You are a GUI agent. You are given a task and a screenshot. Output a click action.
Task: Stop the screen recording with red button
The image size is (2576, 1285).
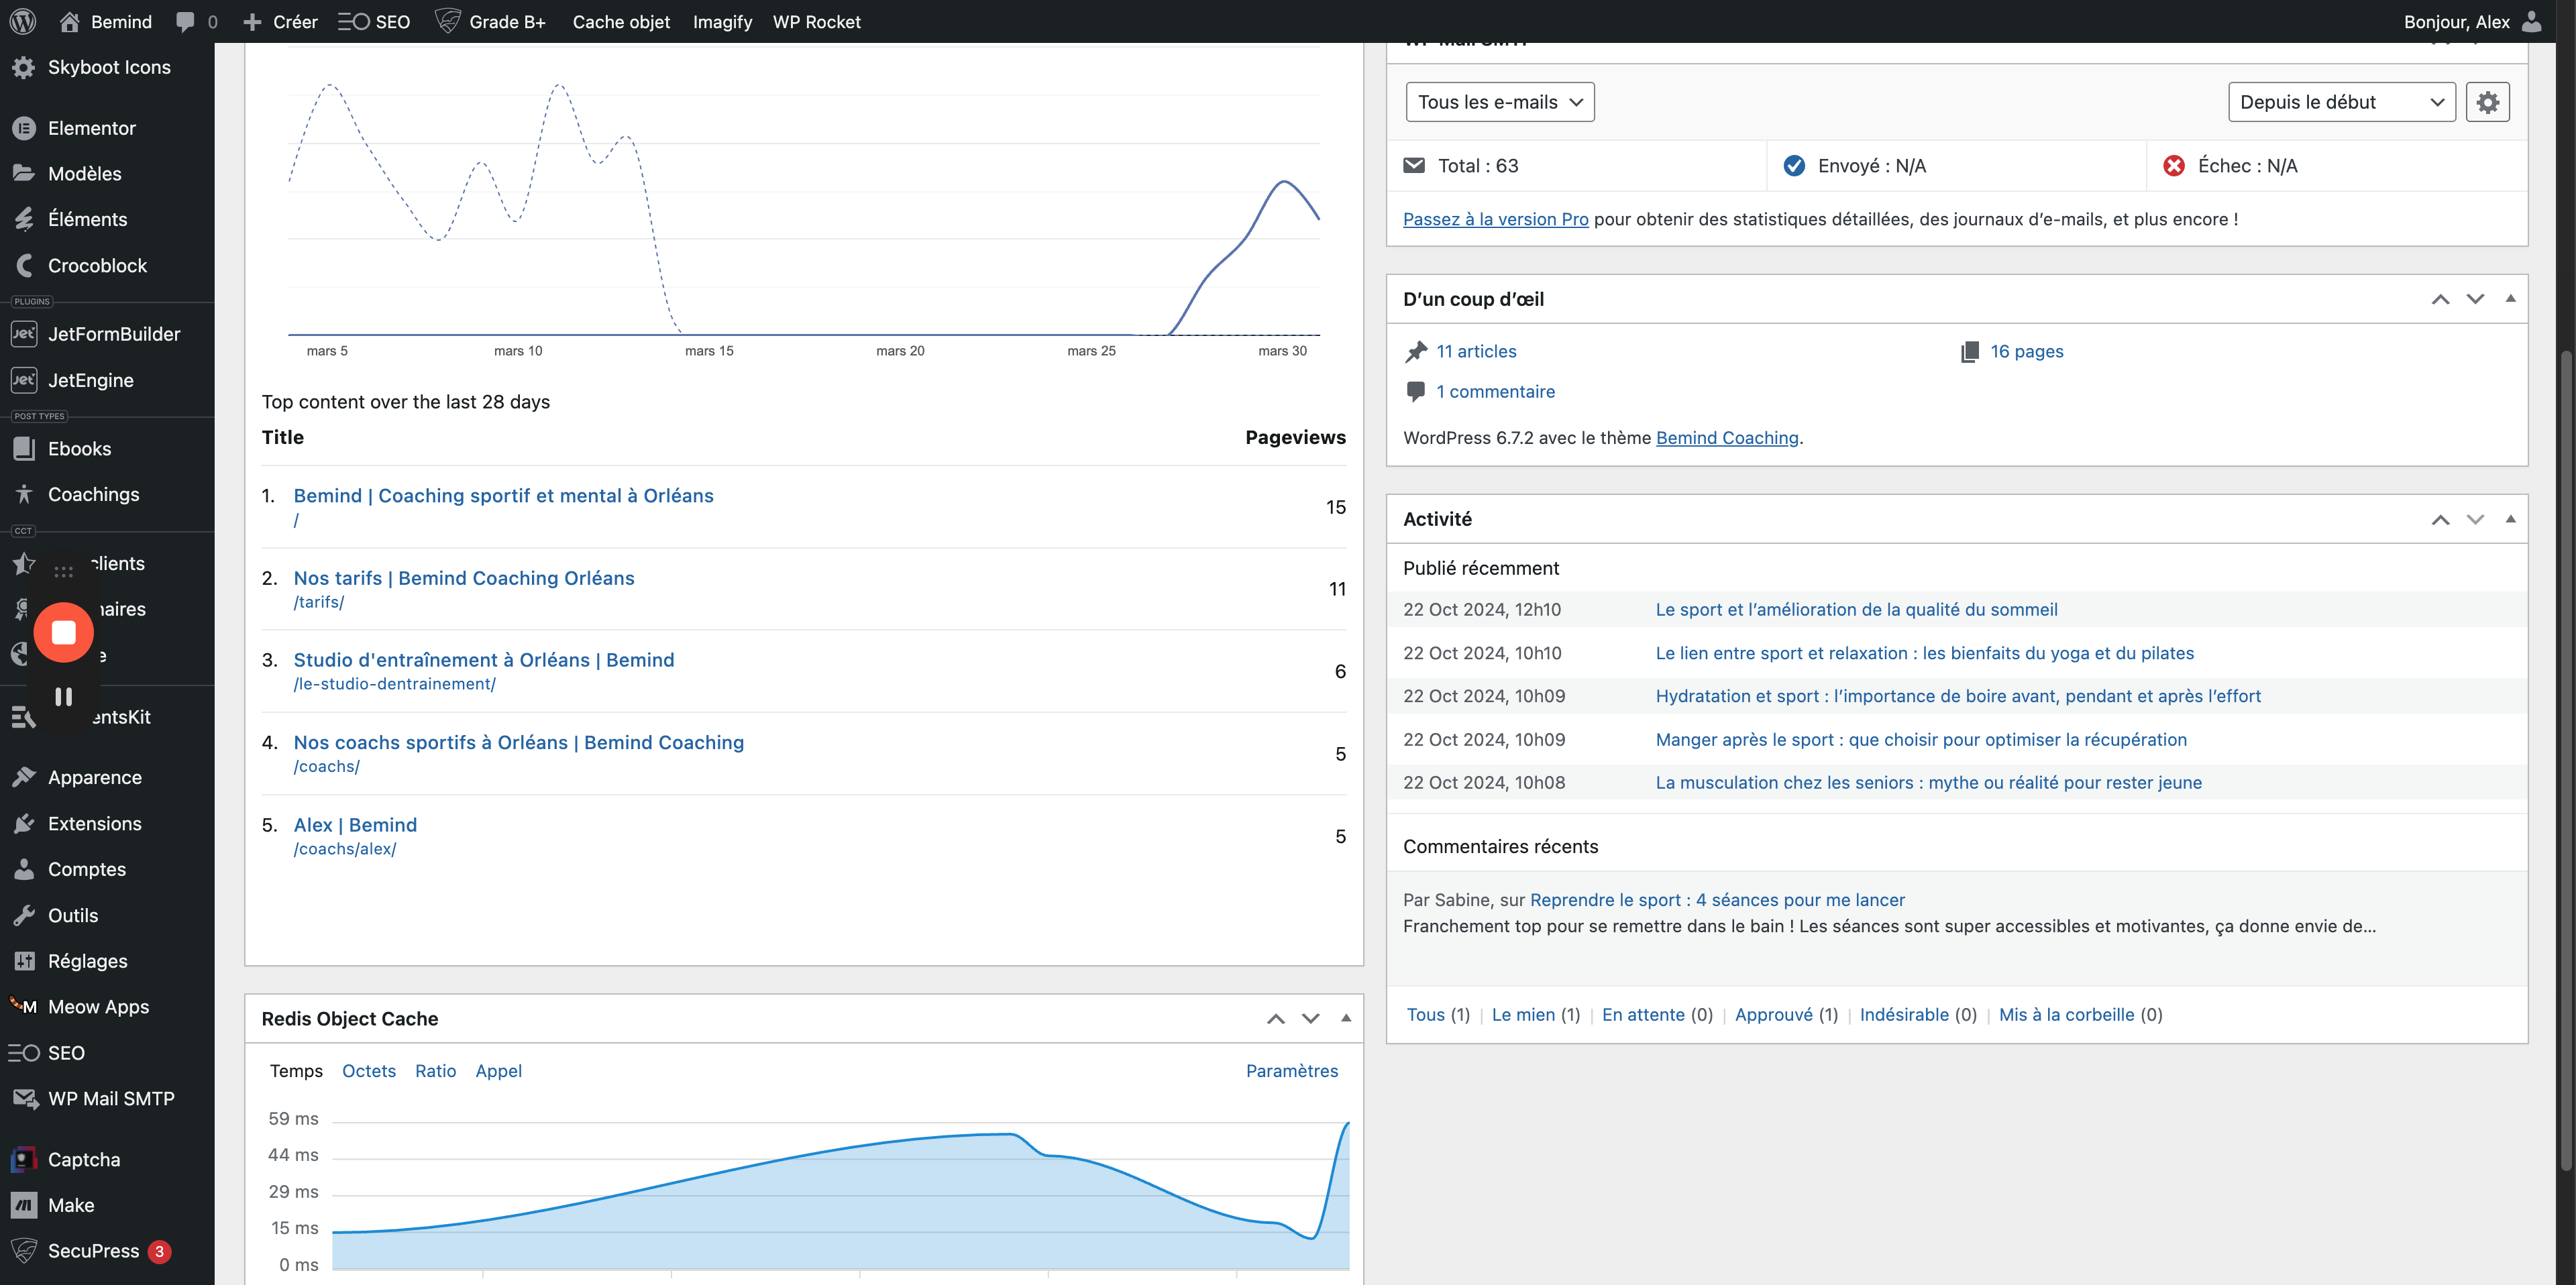point(64,632)
